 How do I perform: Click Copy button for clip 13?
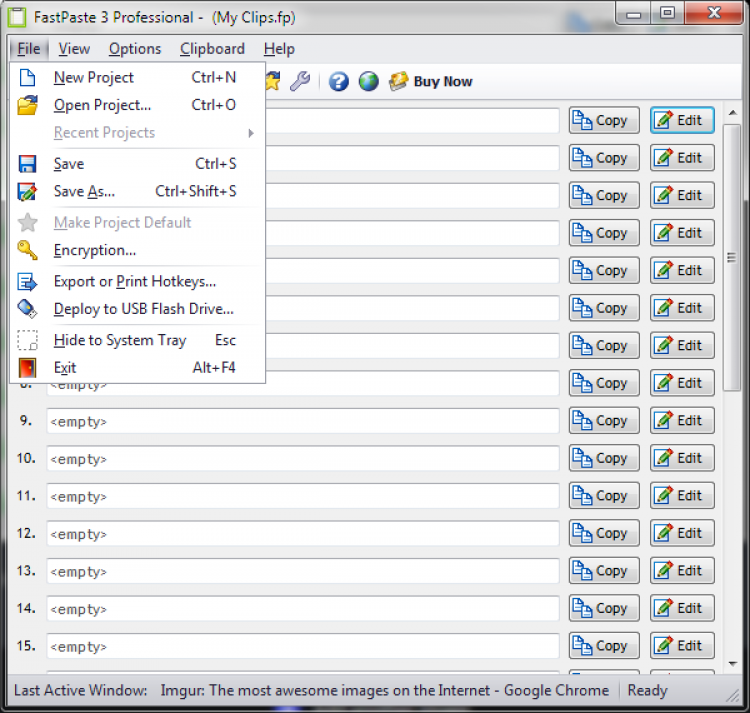(604, 570)
